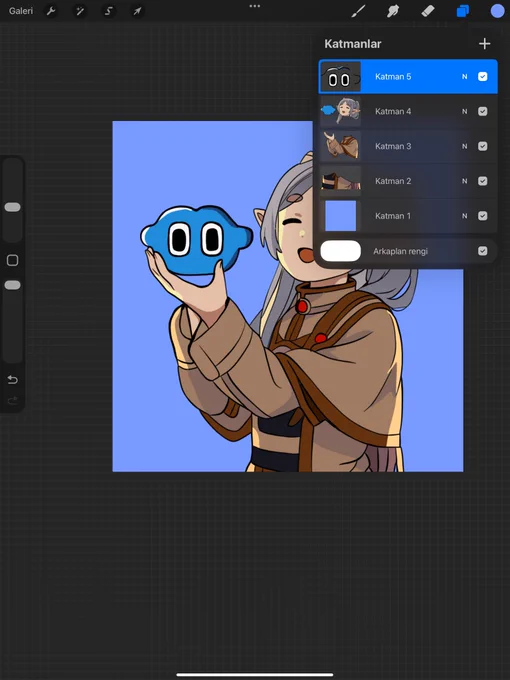Select the Eraser tool

tap(428, 11)
